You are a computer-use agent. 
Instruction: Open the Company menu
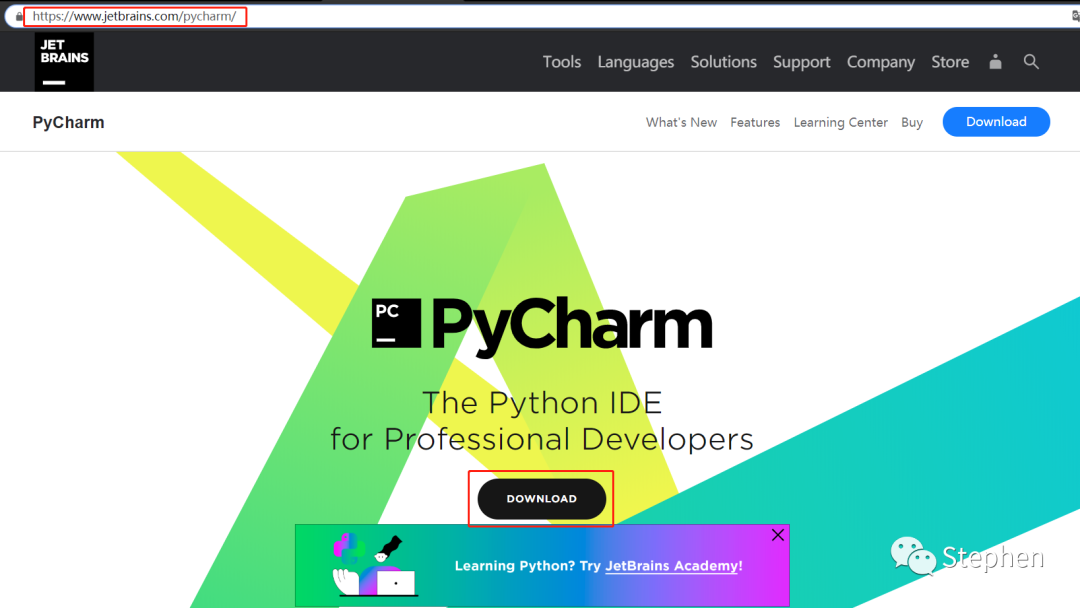click(881, 62)
